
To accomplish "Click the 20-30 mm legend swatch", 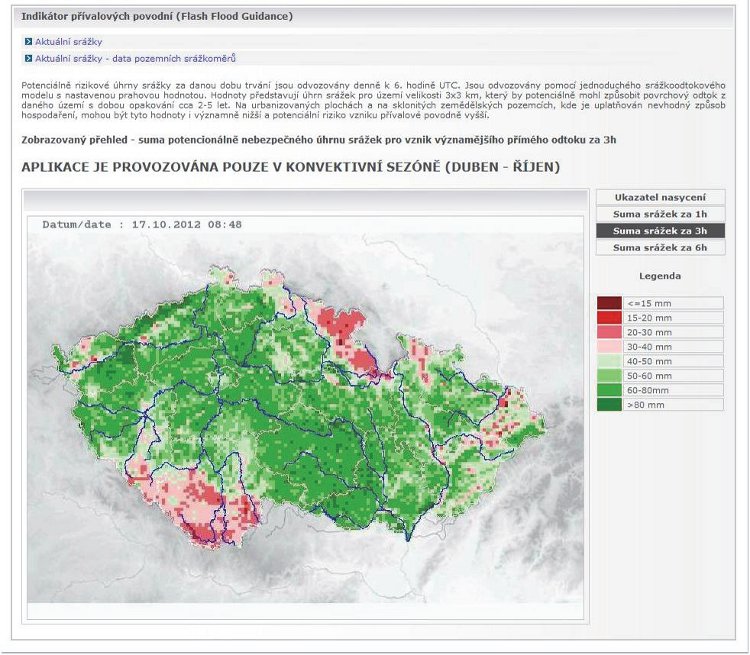I will [609, 332].
